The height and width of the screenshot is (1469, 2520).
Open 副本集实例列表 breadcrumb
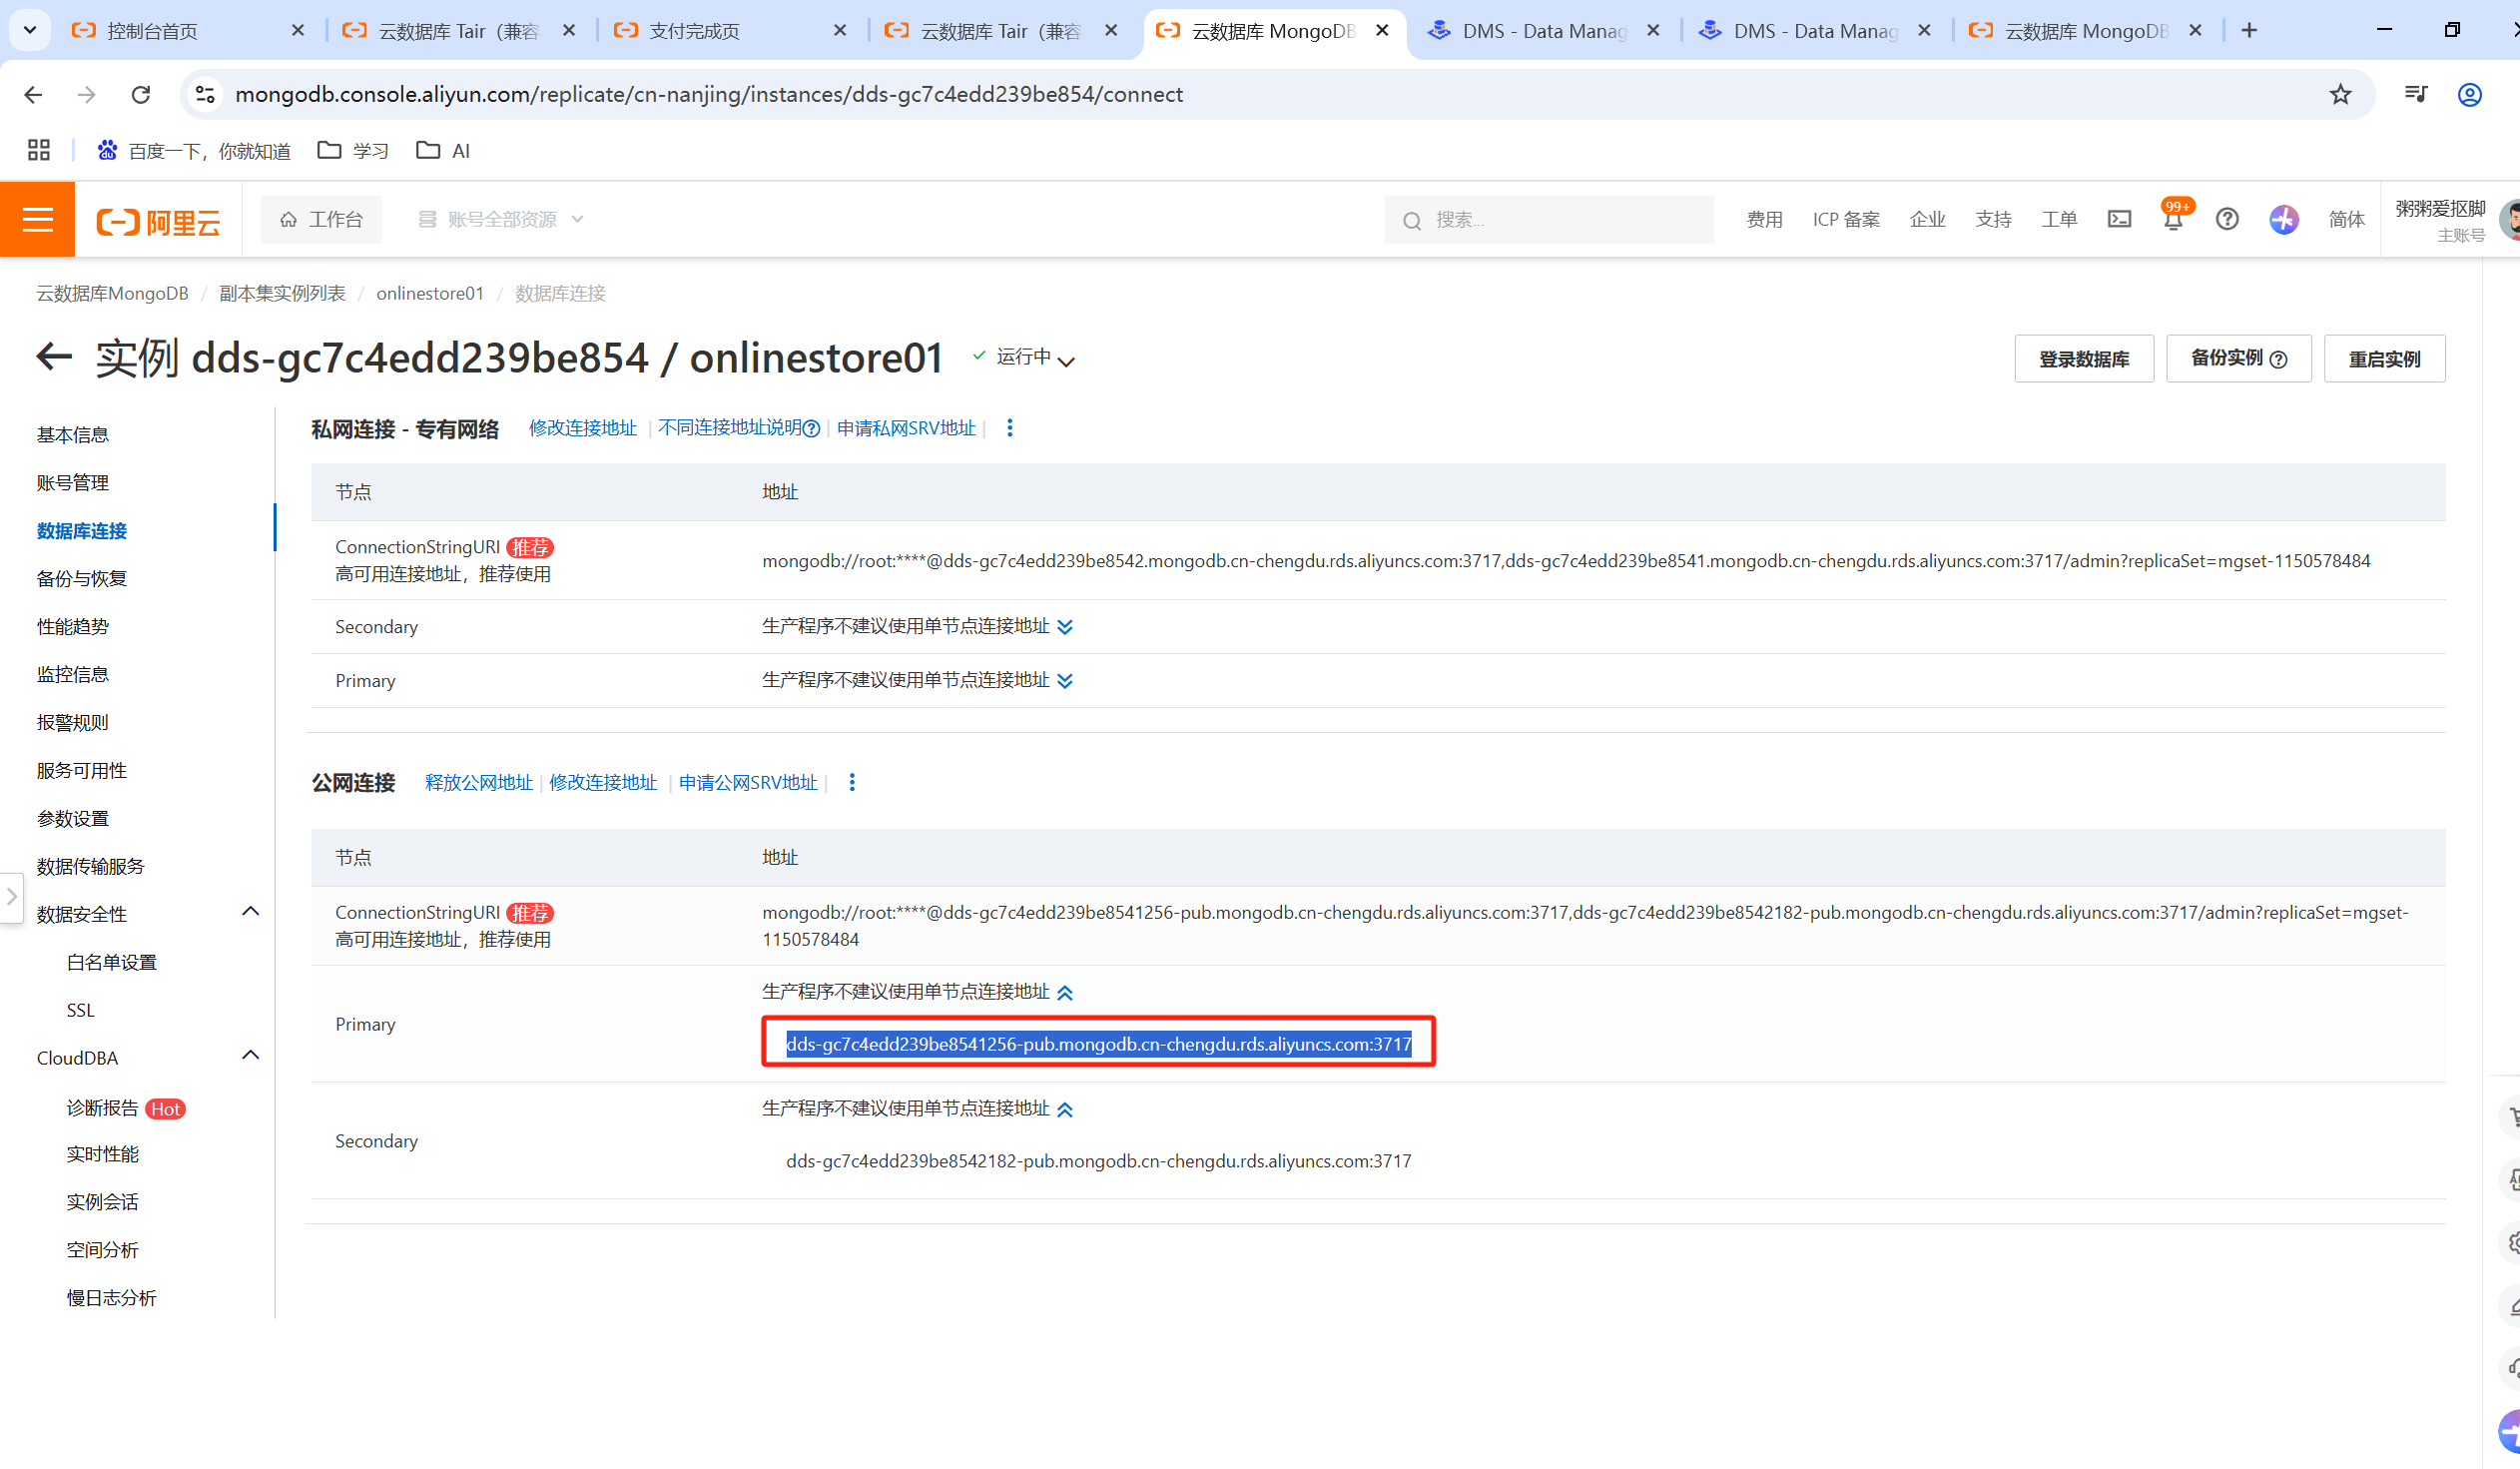282,293
